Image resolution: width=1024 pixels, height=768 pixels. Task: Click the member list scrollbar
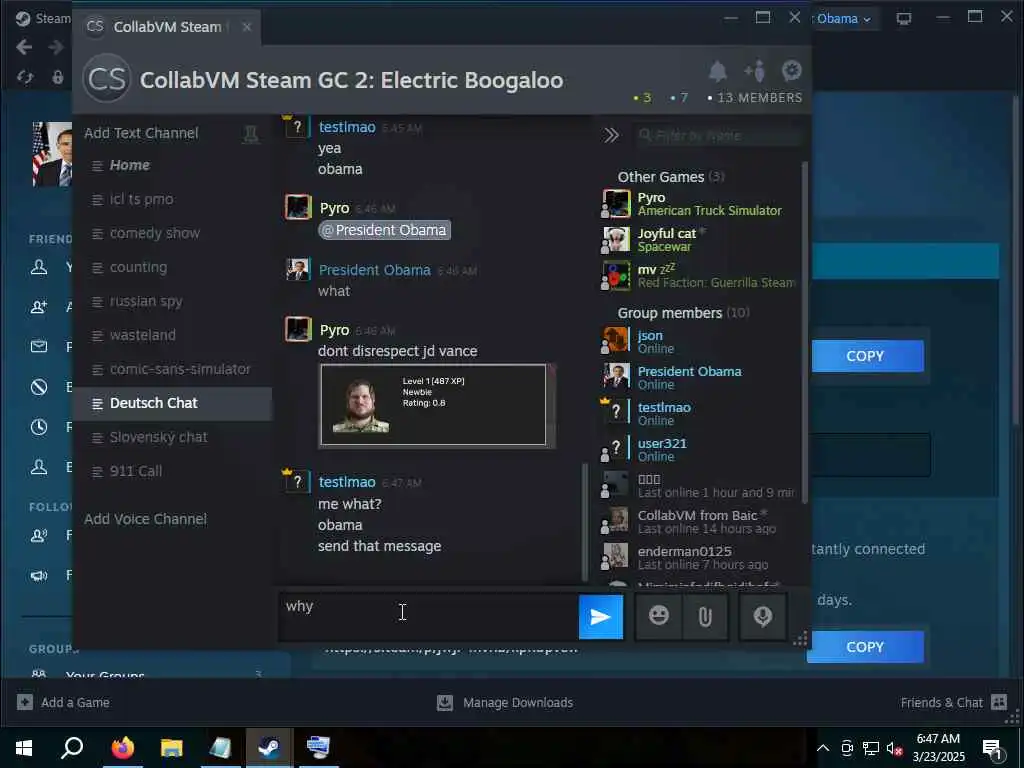click(x=805, y=333)
